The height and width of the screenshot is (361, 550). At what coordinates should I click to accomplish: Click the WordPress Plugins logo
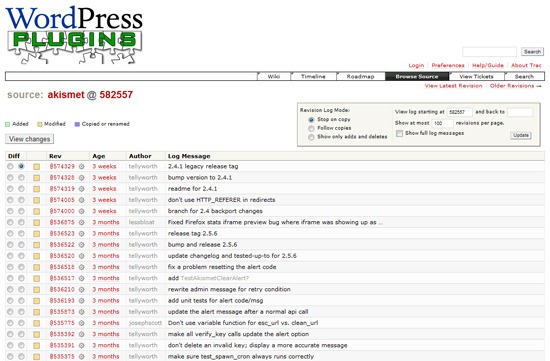[74, 35]
